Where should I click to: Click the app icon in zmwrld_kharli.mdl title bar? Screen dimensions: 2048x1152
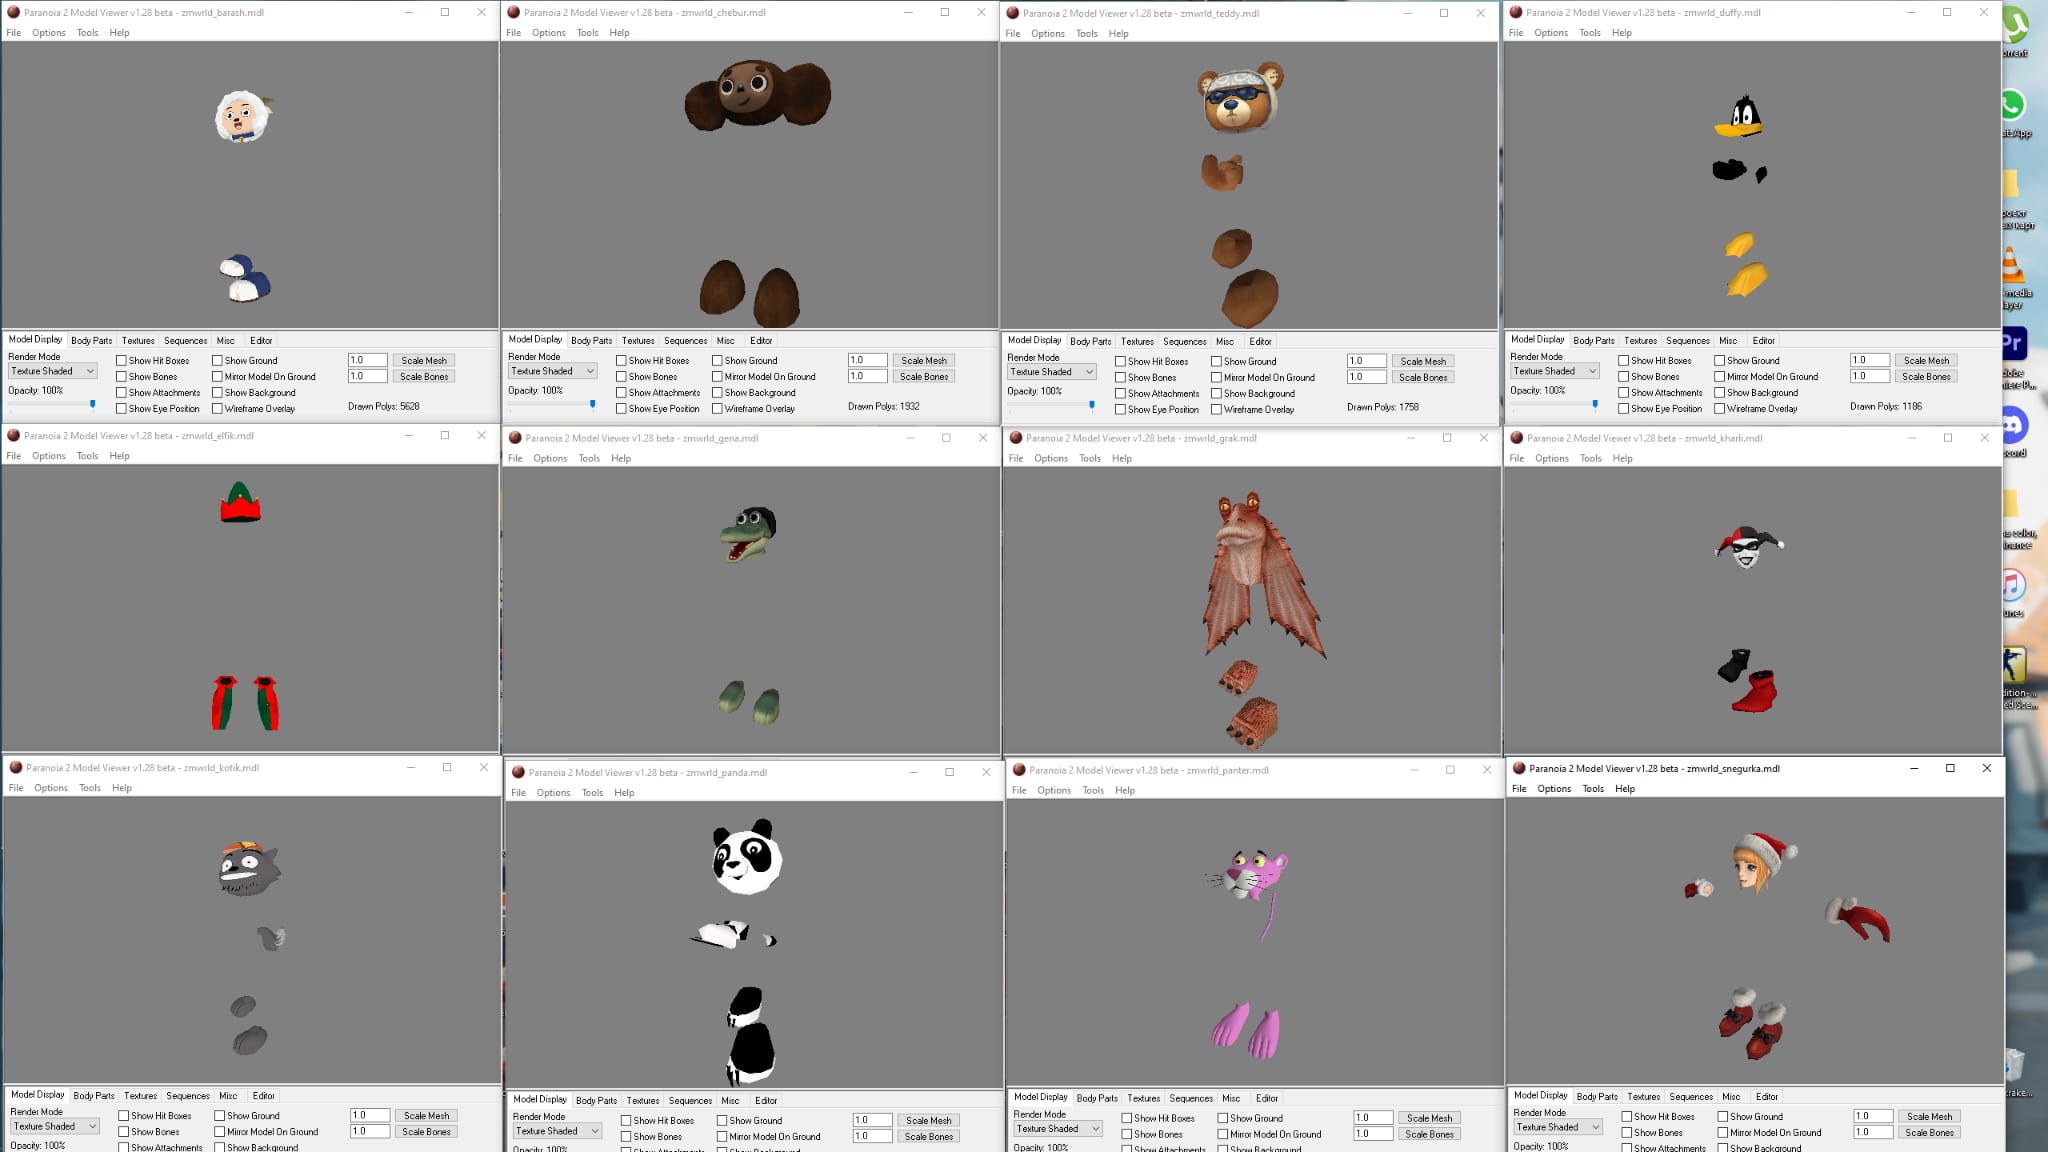tap(1517, 437)
